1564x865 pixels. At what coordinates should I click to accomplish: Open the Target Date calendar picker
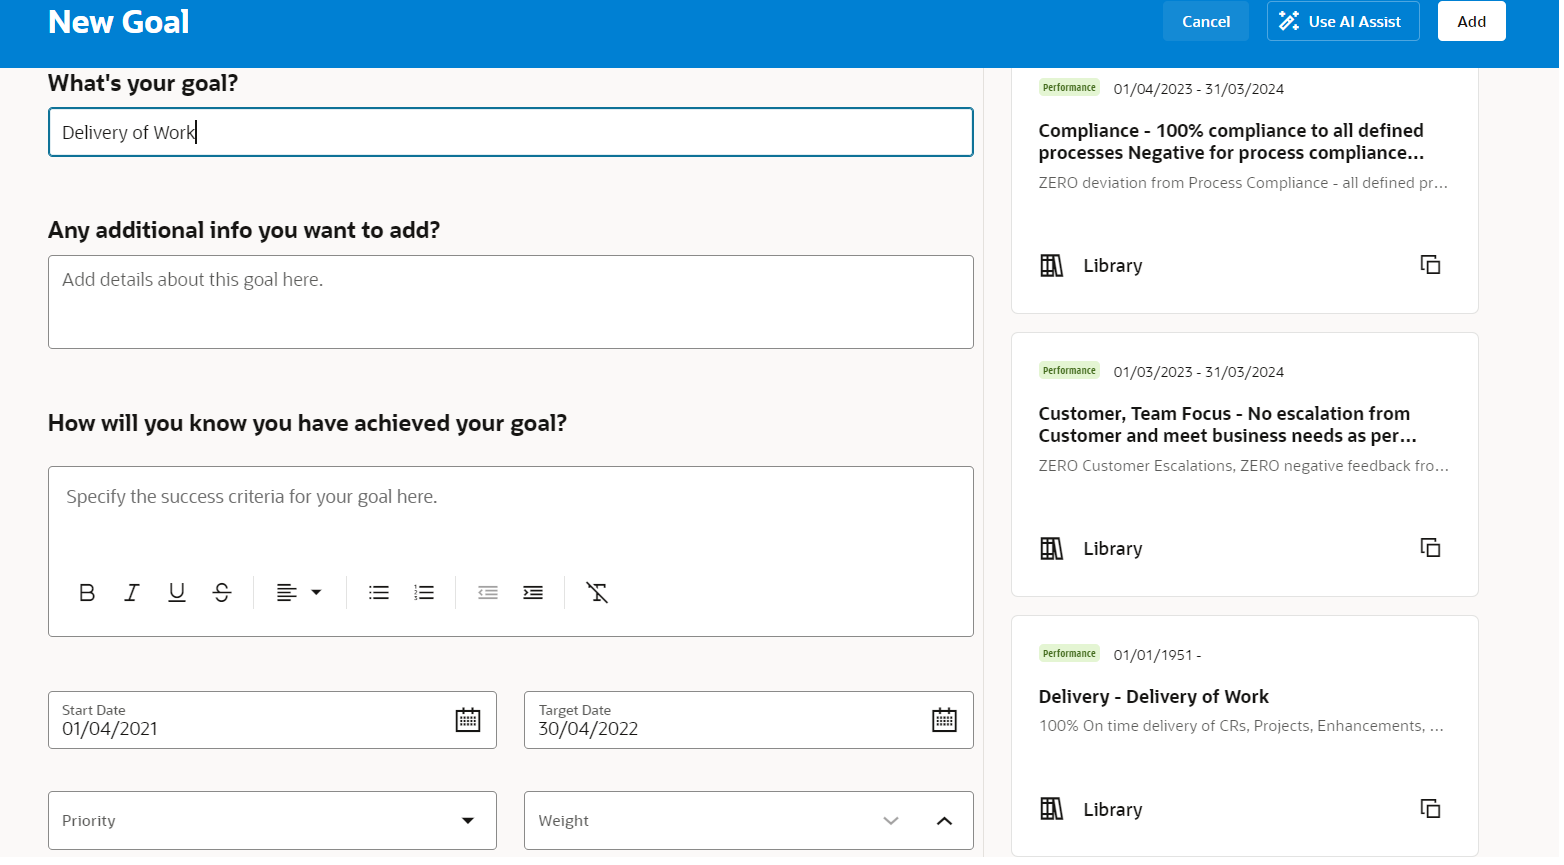[943, 719]
